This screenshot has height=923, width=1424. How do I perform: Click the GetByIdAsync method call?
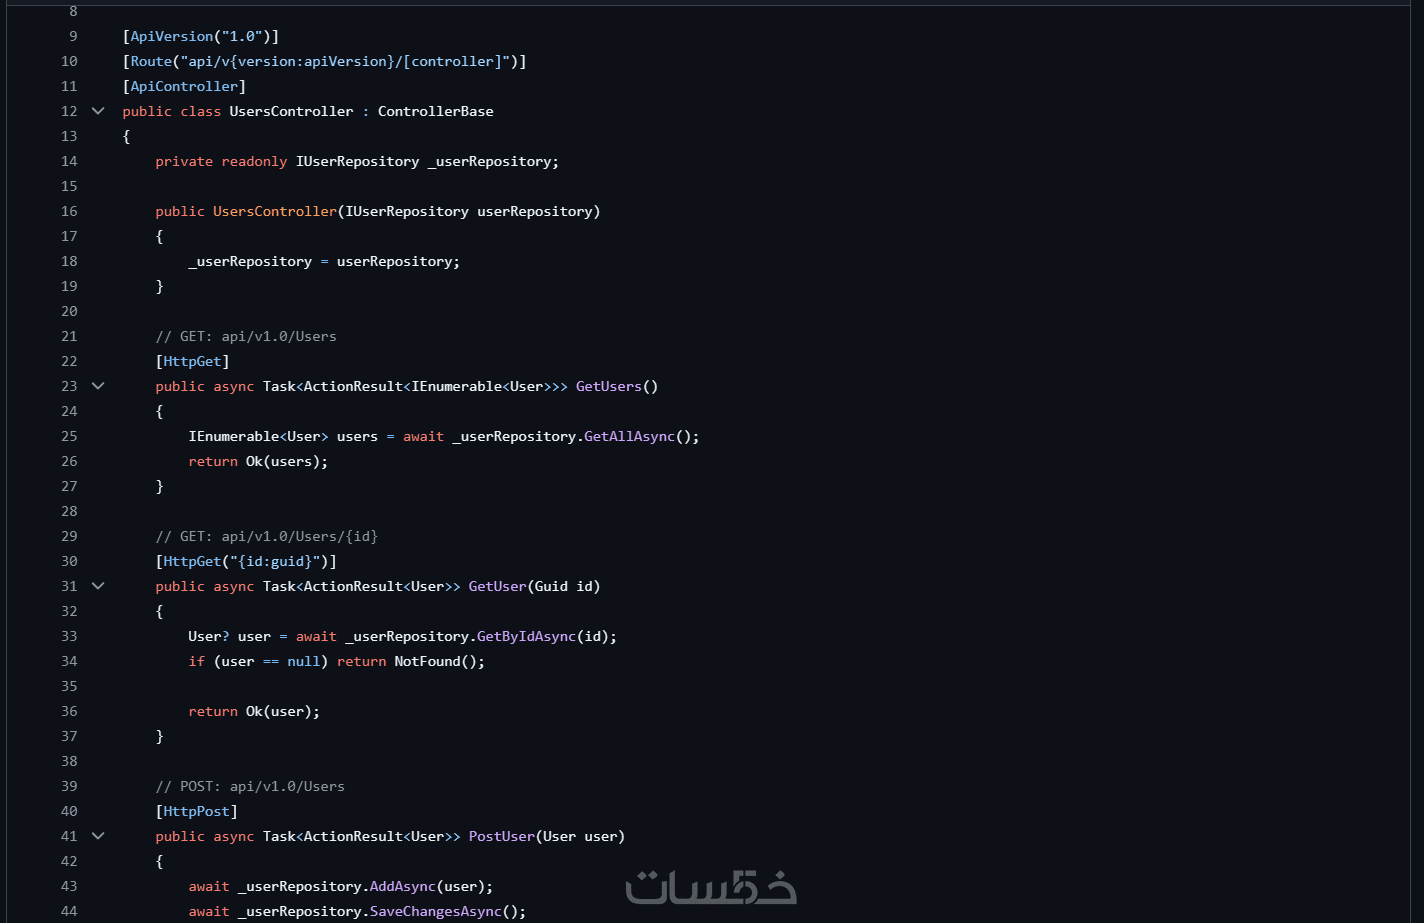click(526, 636)
